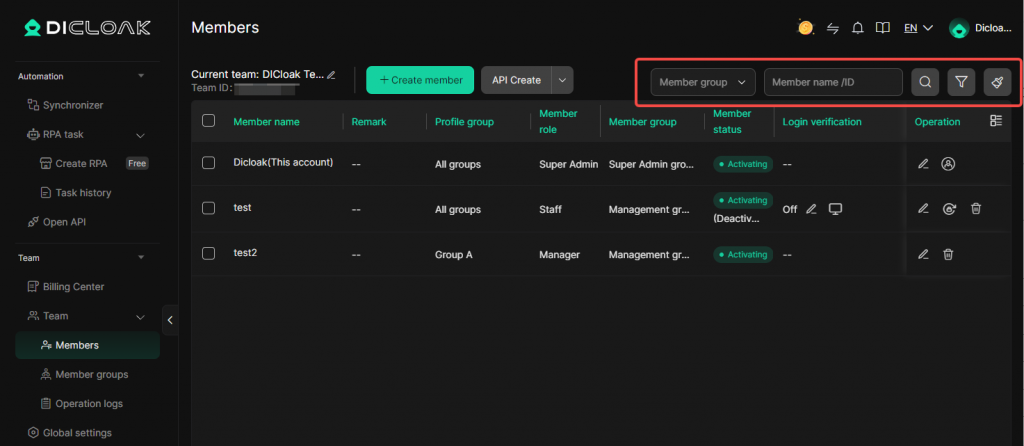Open the documentation book icon
The height and width of the screenshot is (446, 1024).
883,28
